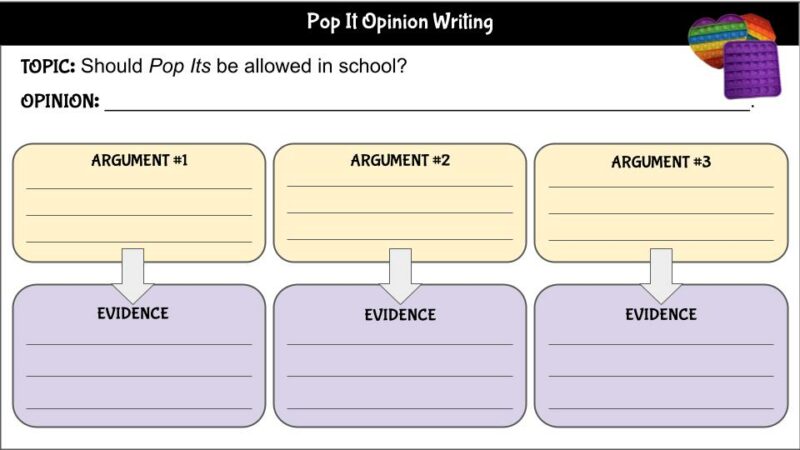Select the ARGUMENT #2 heading
The width and height of the screenshot is (800, 450).
(400, 160)
